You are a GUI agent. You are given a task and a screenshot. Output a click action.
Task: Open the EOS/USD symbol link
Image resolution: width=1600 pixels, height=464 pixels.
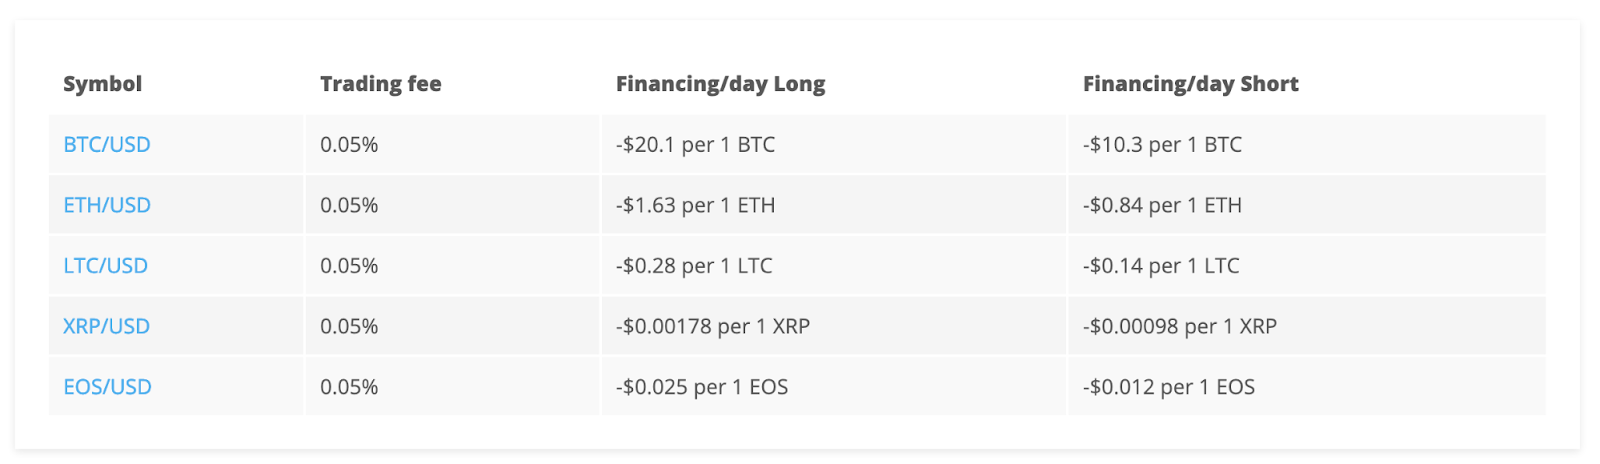(x=107, y=387)
